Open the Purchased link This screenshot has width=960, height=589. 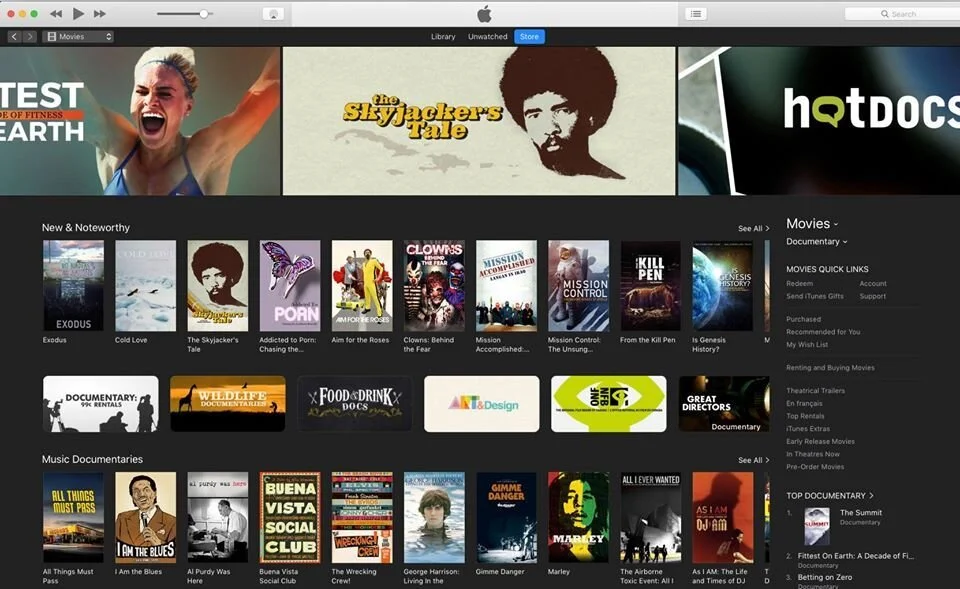click(803, 319)
